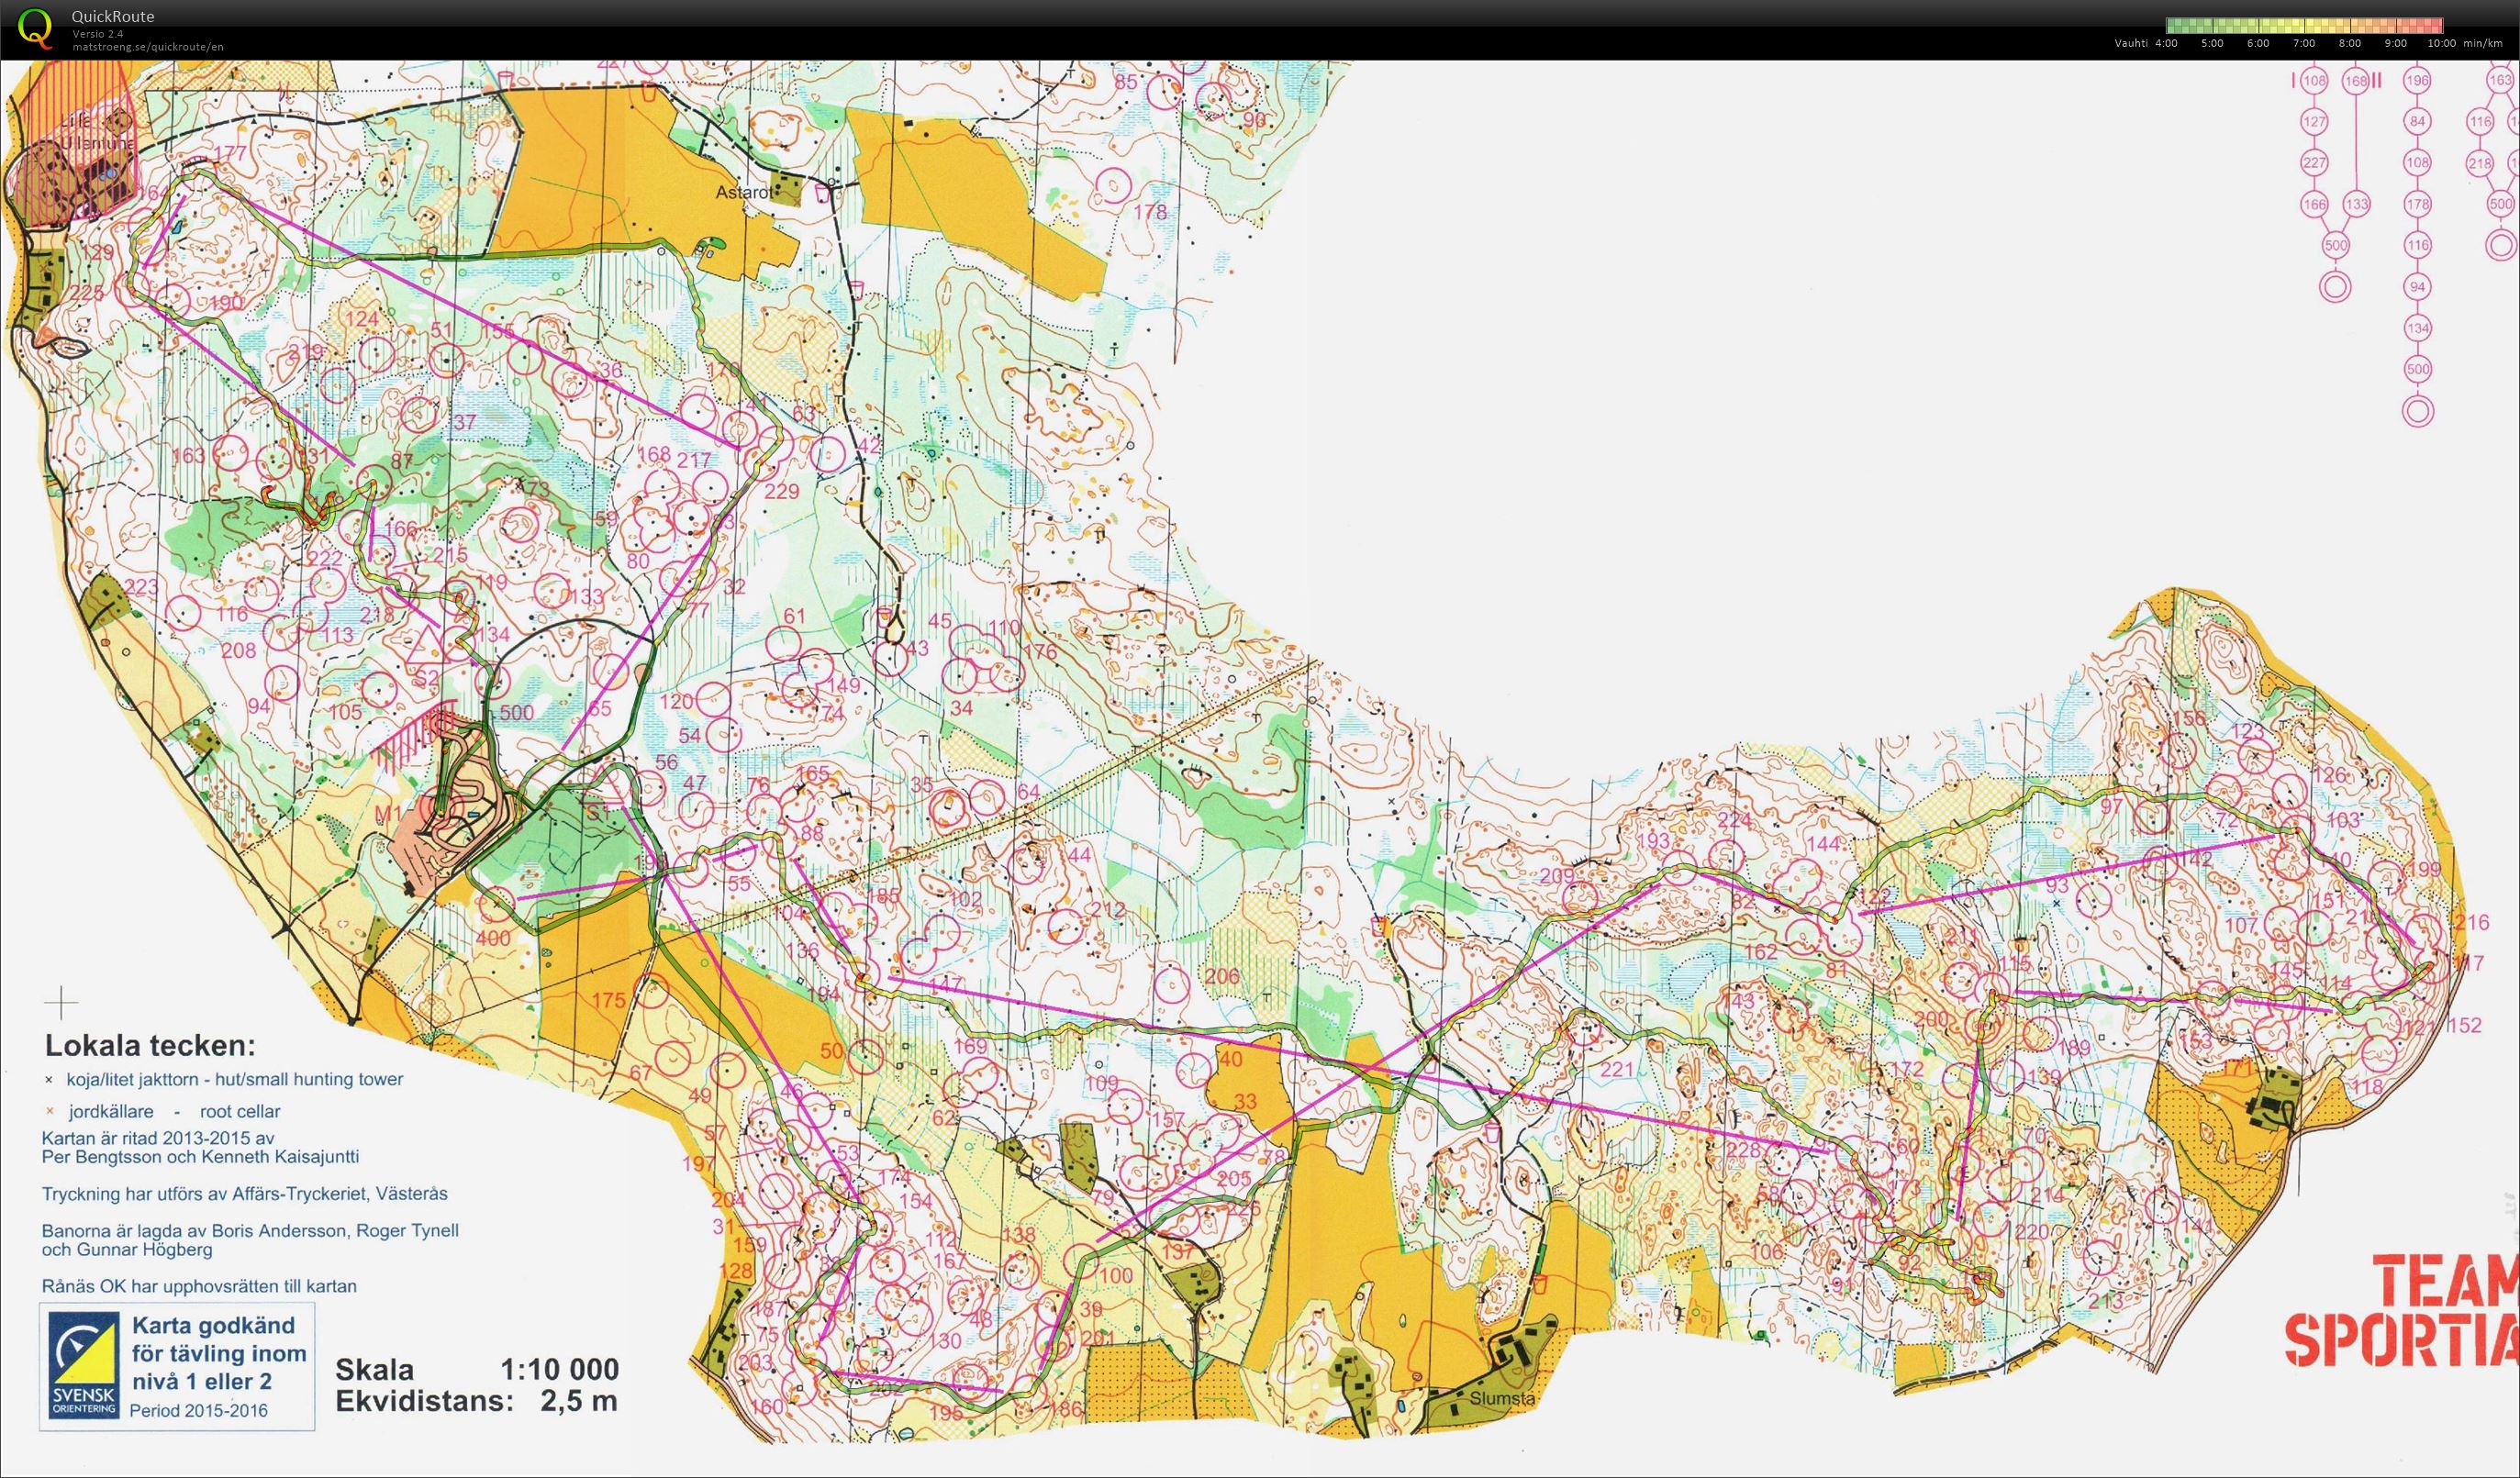Click circle 218 in the relay diagram
The width and height of the screenshot is (2520, 1478).
pyautogui.click(x=2480, y=163)
